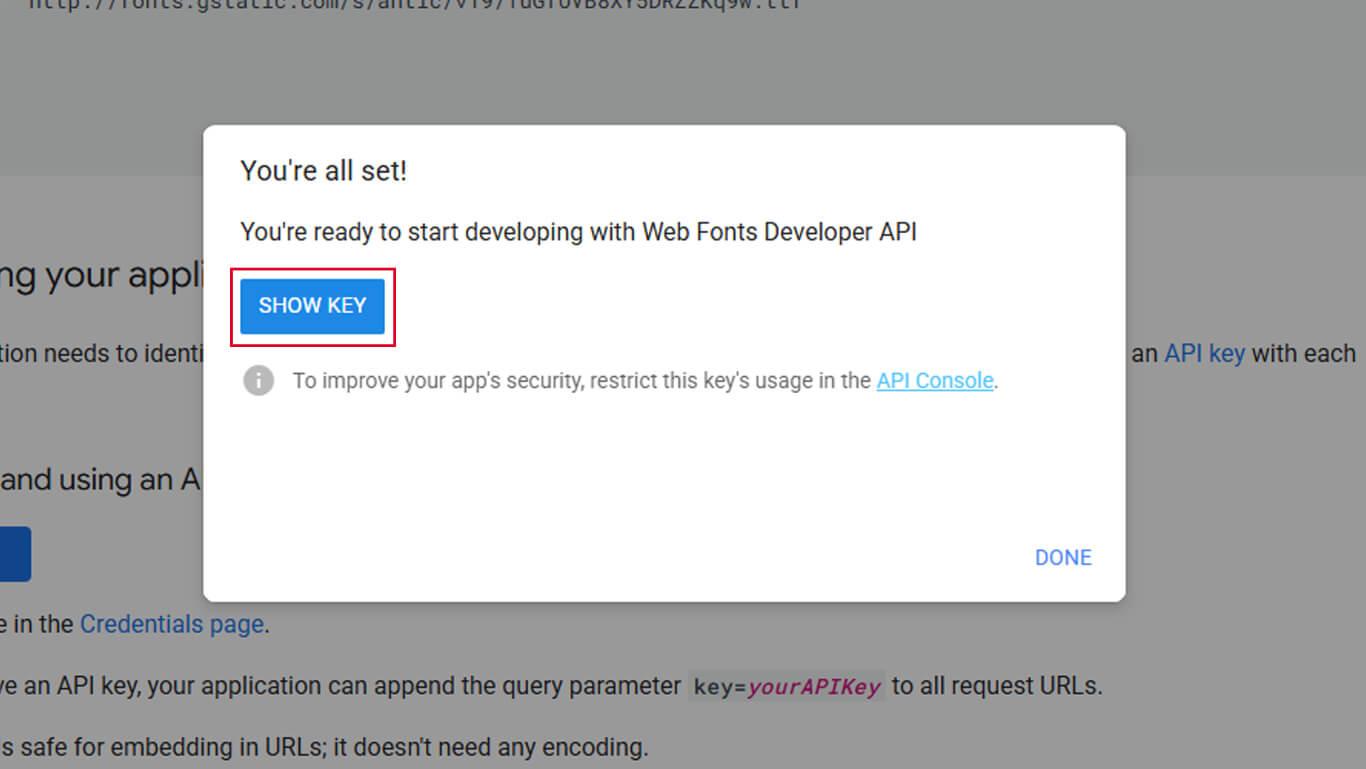Image resolution: width=1366 pixels, height=769 pixels.
Task: Click the "tion needs to identi" paragraph text
Action: click(x=100, y=354)
